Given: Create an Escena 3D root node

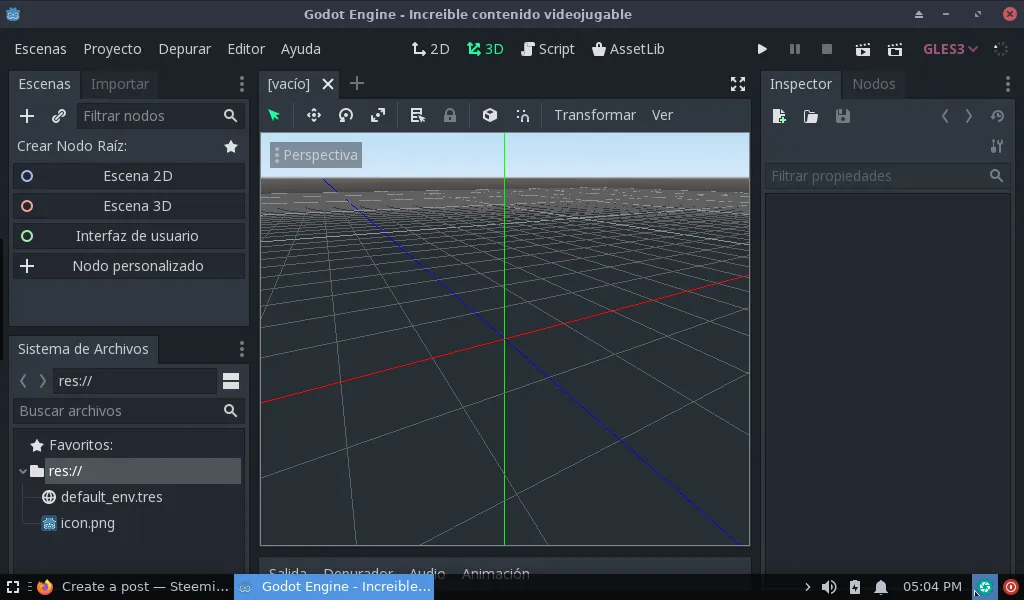Looking at the screenshot, I should (129, 206).
